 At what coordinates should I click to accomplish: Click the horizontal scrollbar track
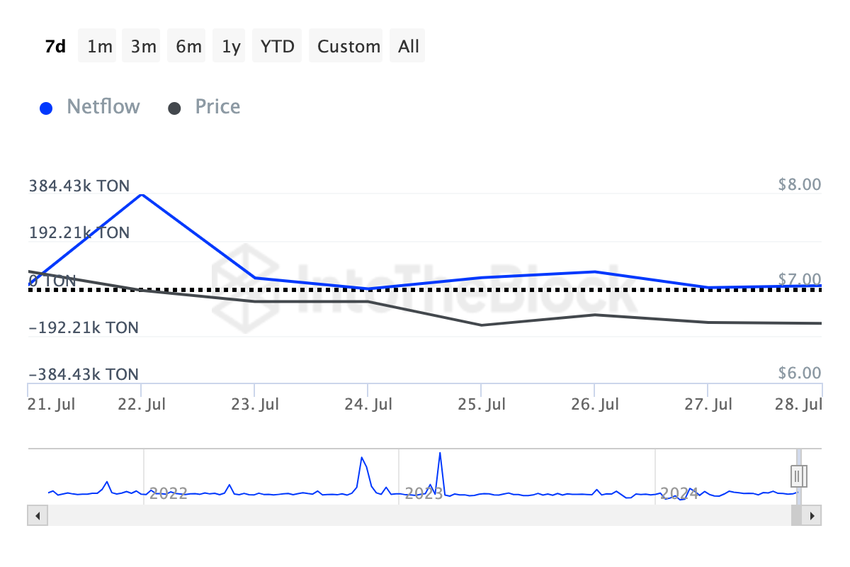pos(419,516)
